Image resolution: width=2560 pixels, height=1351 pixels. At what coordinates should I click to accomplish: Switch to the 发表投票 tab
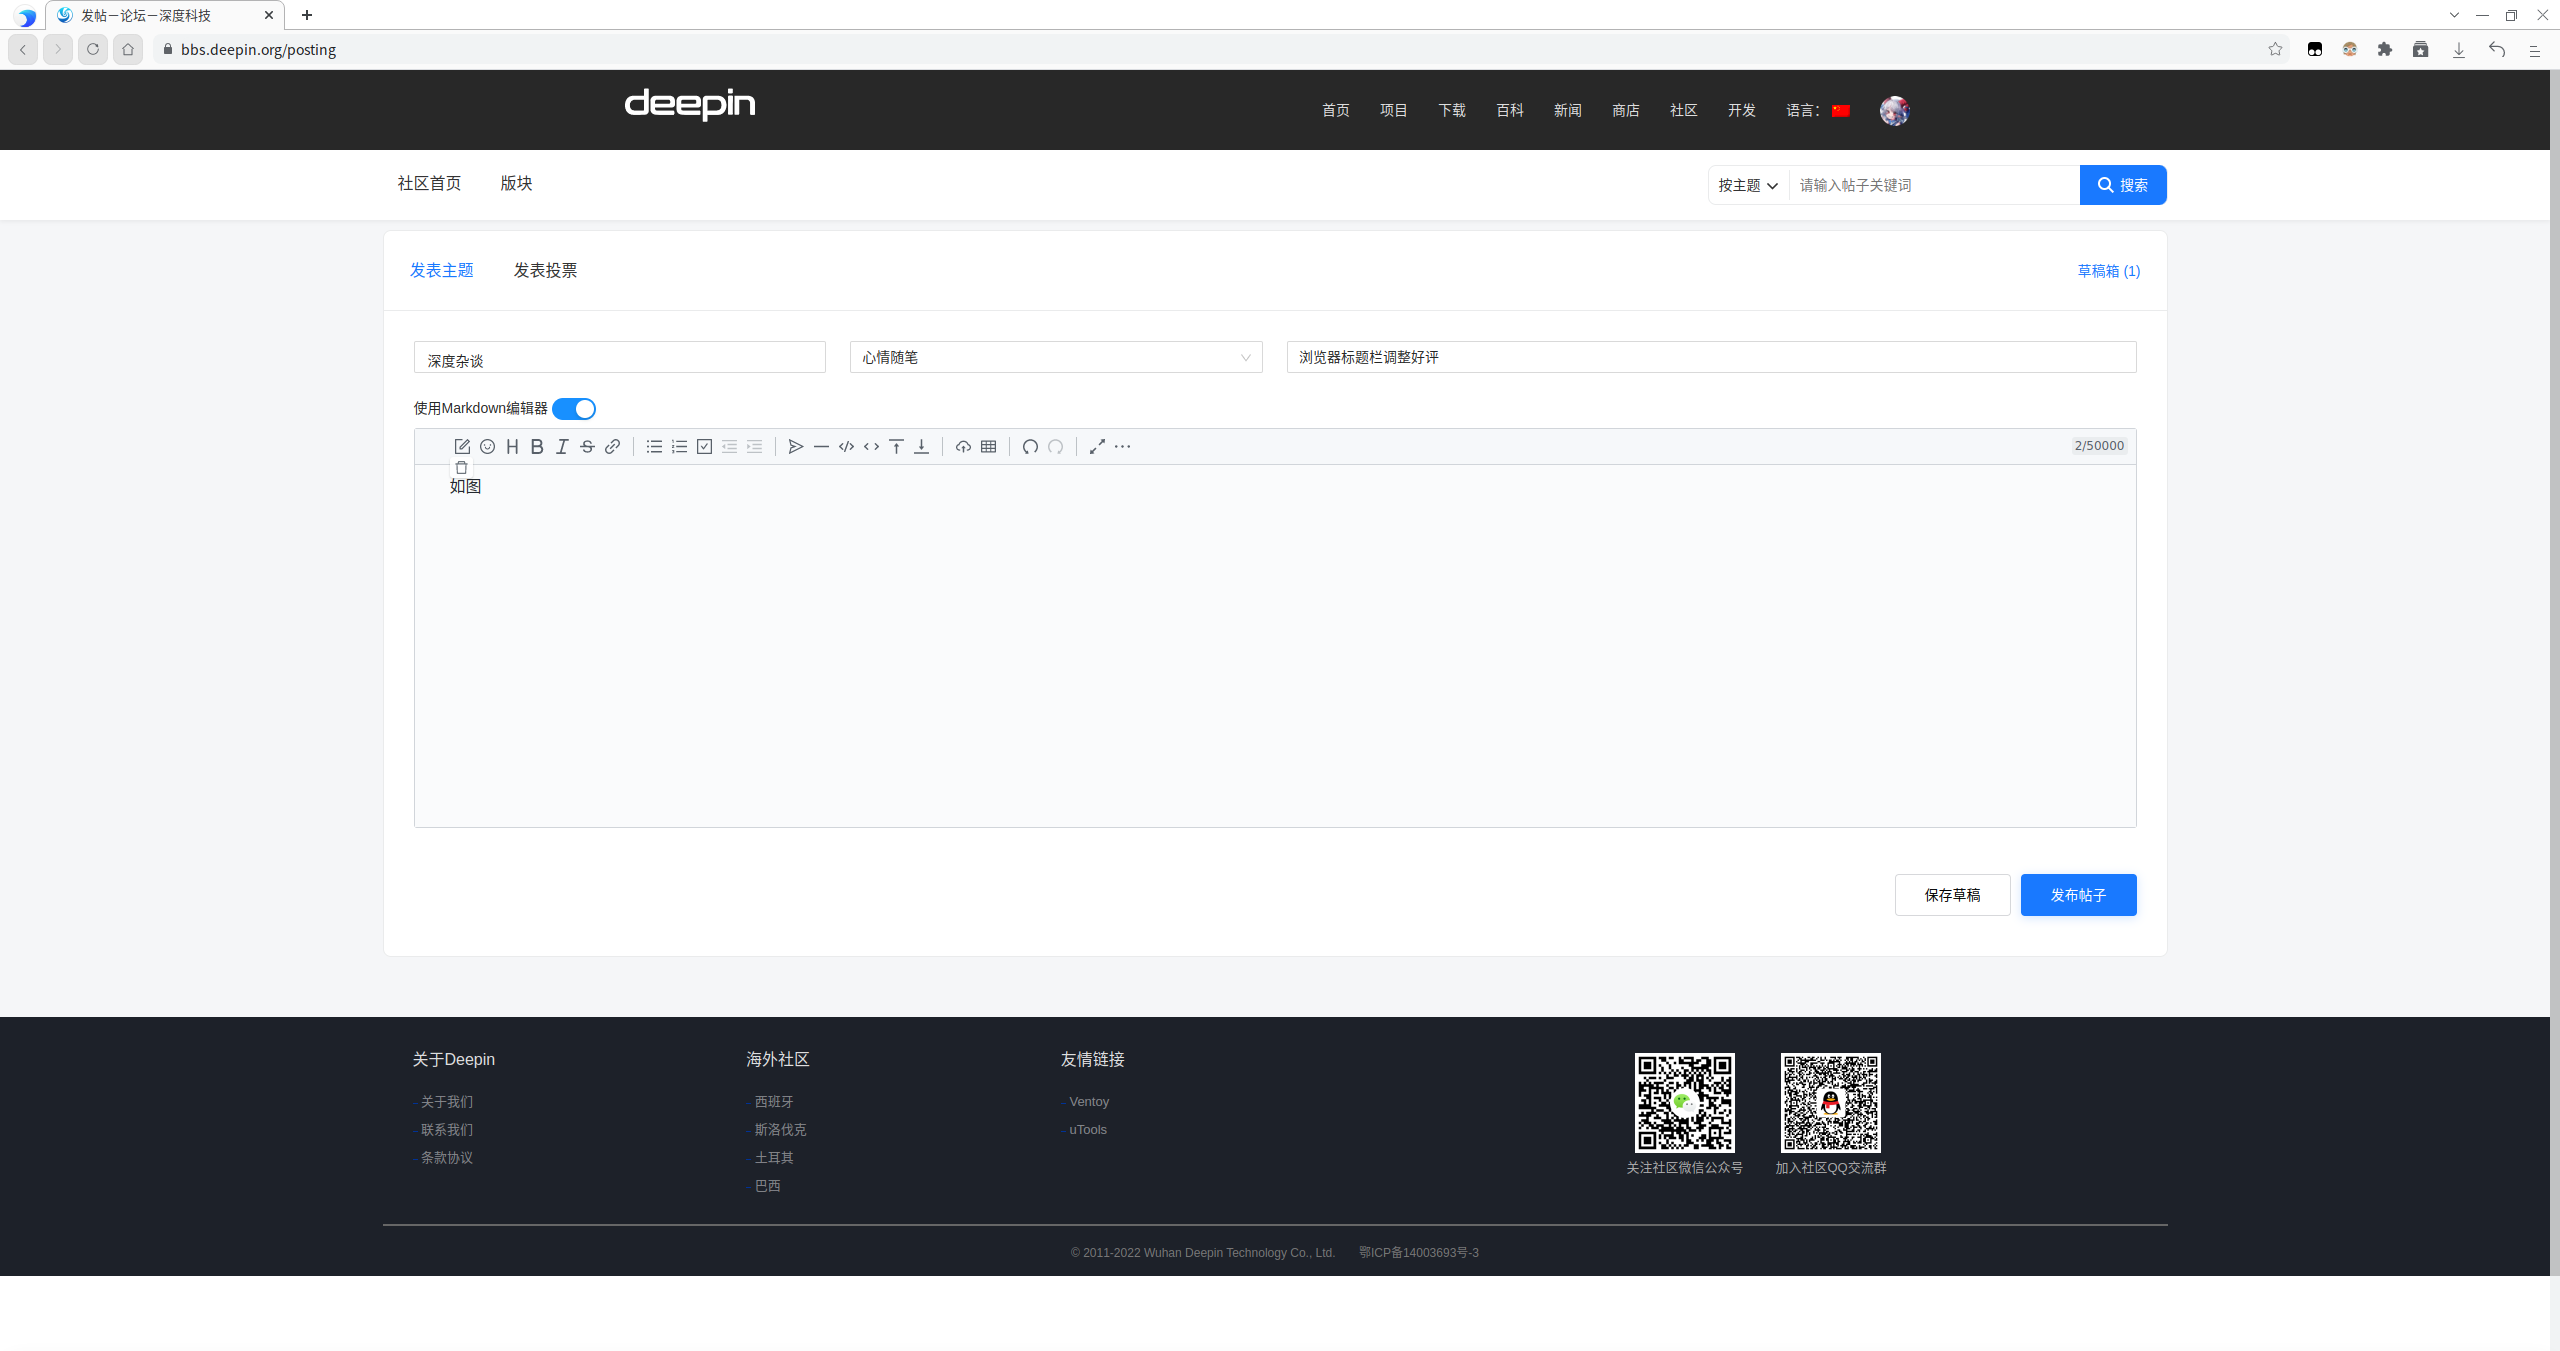click(545, 270)
